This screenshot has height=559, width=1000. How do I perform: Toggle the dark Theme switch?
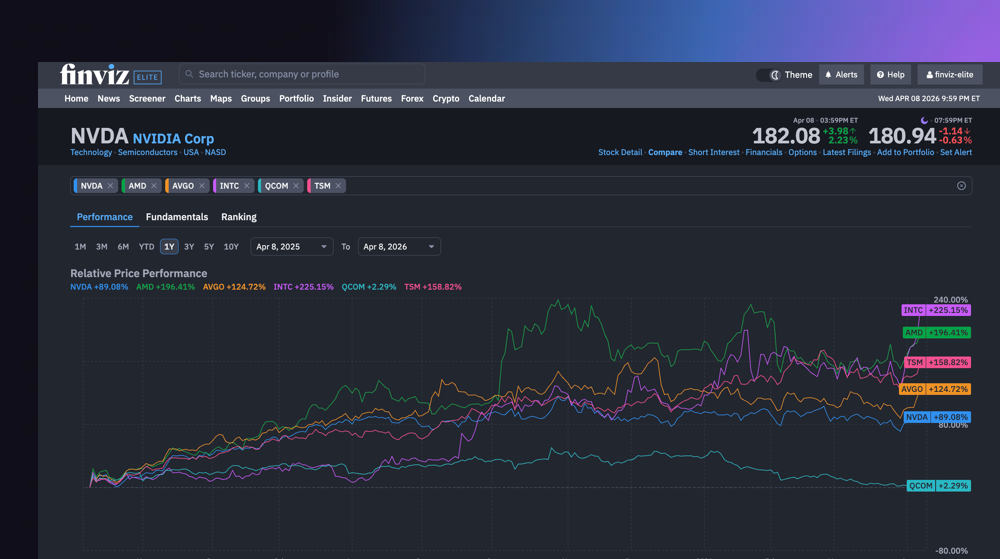click(x=768, y=75)
